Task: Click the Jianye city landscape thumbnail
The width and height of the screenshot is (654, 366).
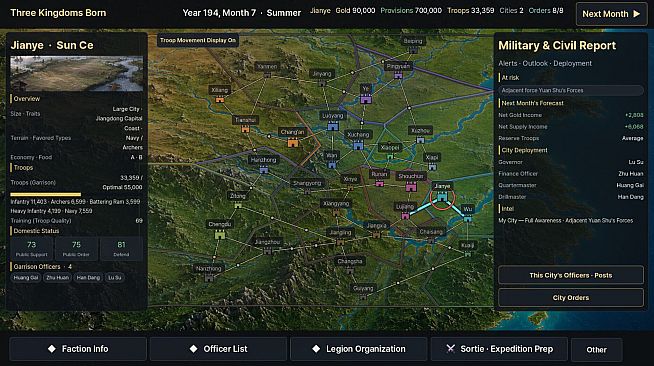Action: [77, 74]
